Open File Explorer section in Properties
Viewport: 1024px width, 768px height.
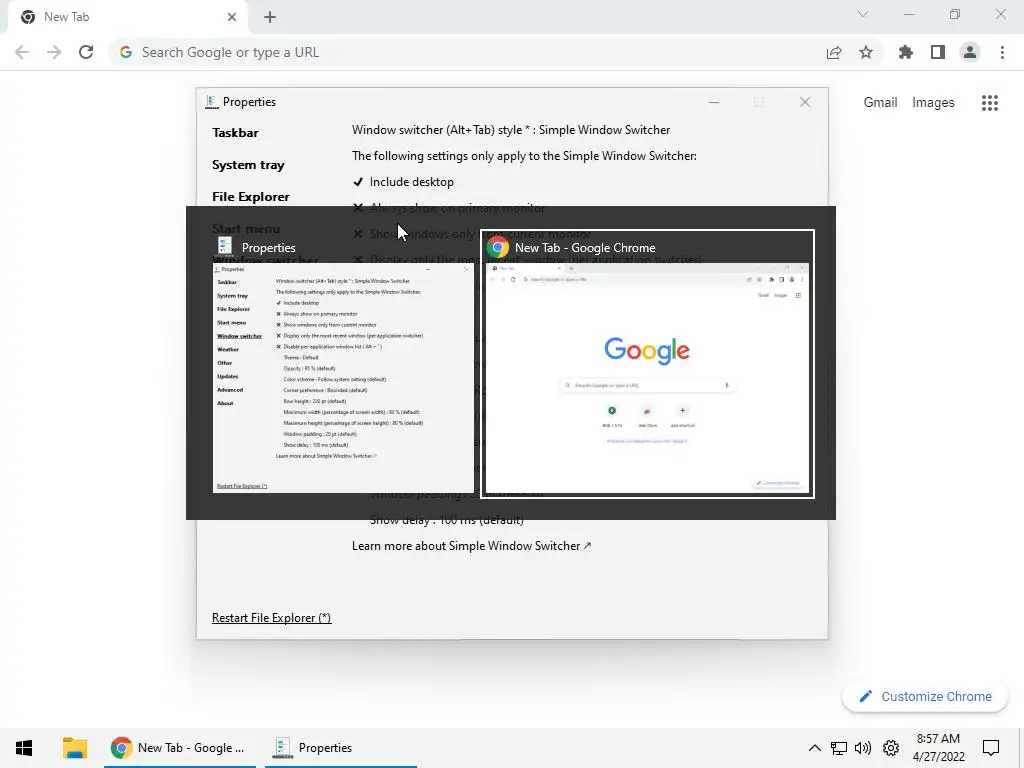pyautogui.click(x=251, y=197)
